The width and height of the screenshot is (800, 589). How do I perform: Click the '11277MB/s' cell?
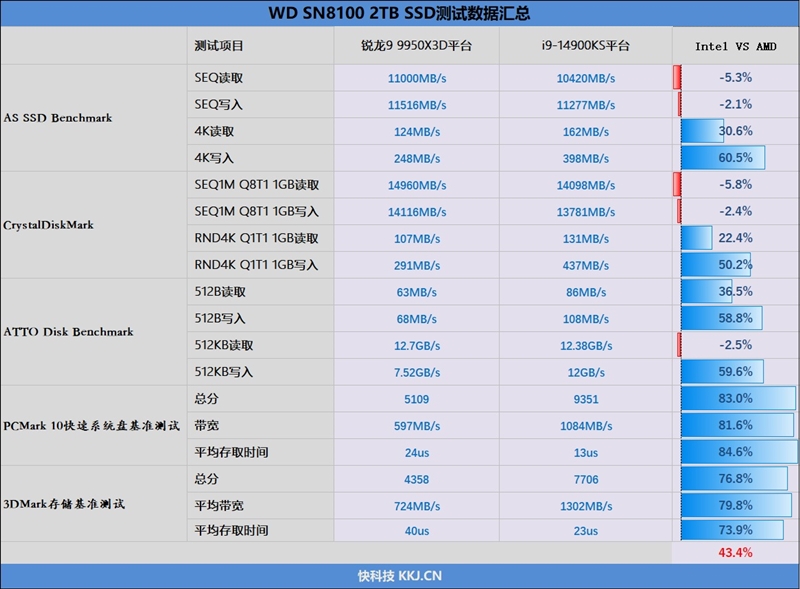(x=586, y=105)
